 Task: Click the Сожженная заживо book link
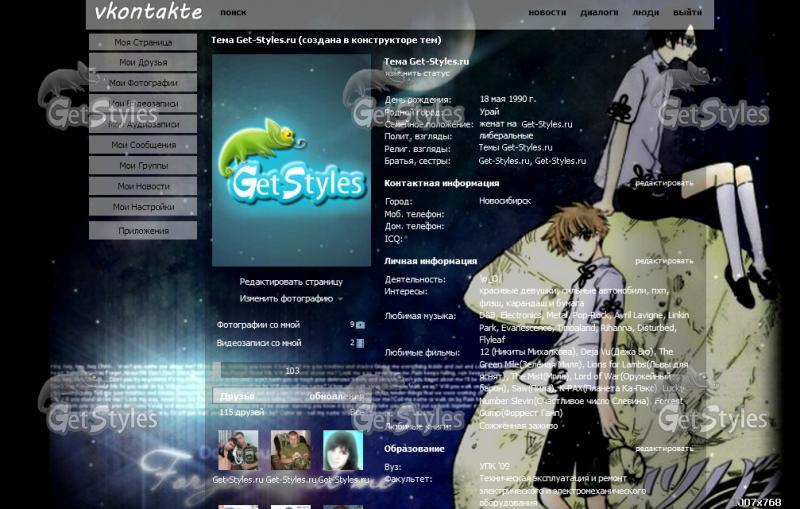518,425
